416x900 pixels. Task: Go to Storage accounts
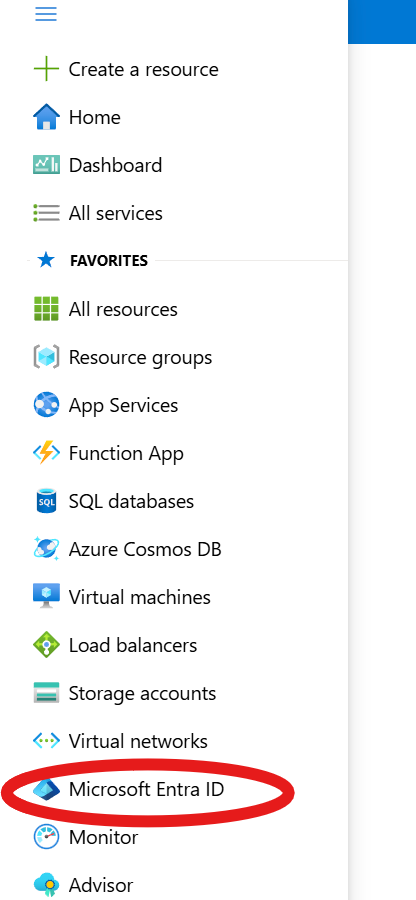tap(125, 693)
